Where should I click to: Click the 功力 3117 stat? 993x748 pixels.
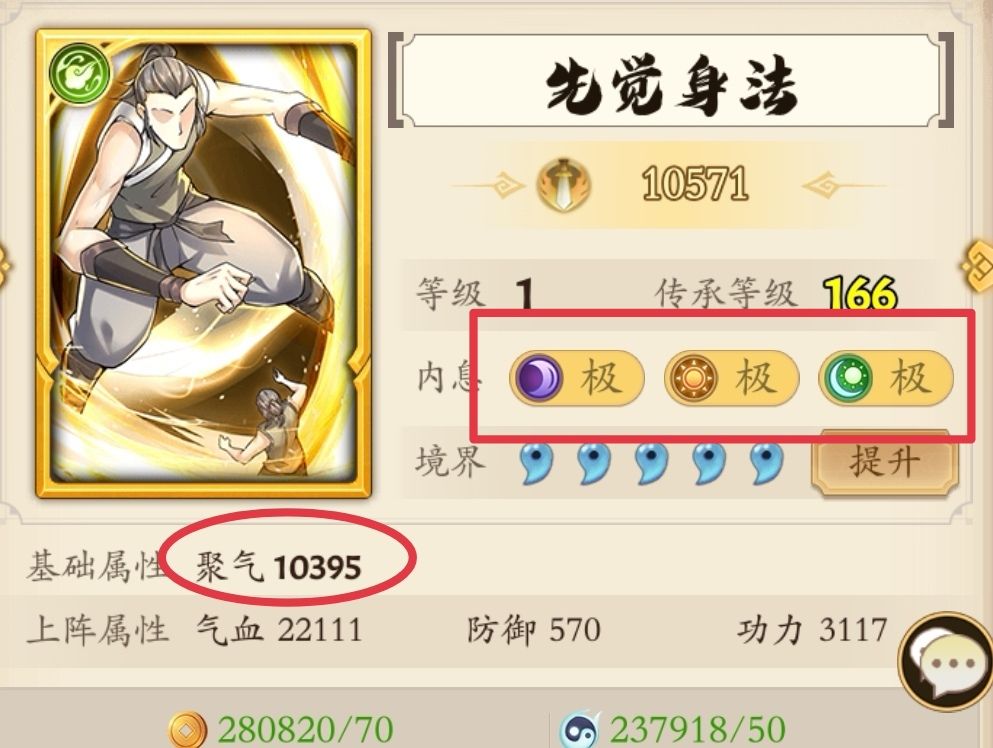pyautogui.click(x=812, y=630)
